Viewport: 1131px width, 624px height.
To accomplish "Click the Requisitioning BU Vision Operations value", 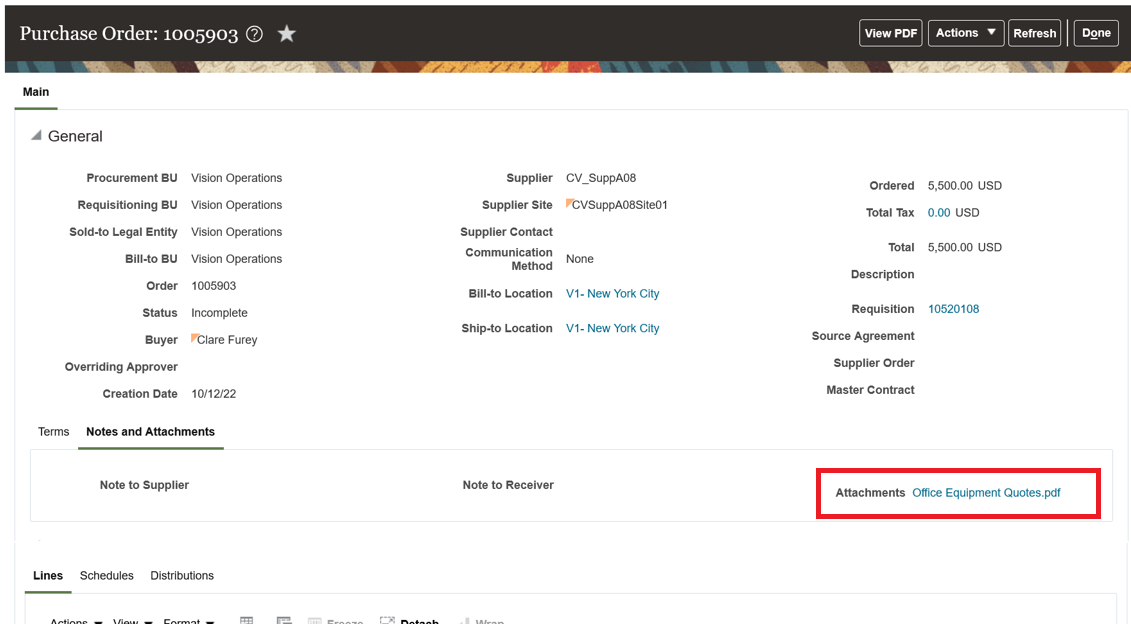I will [x=237, y=205].
